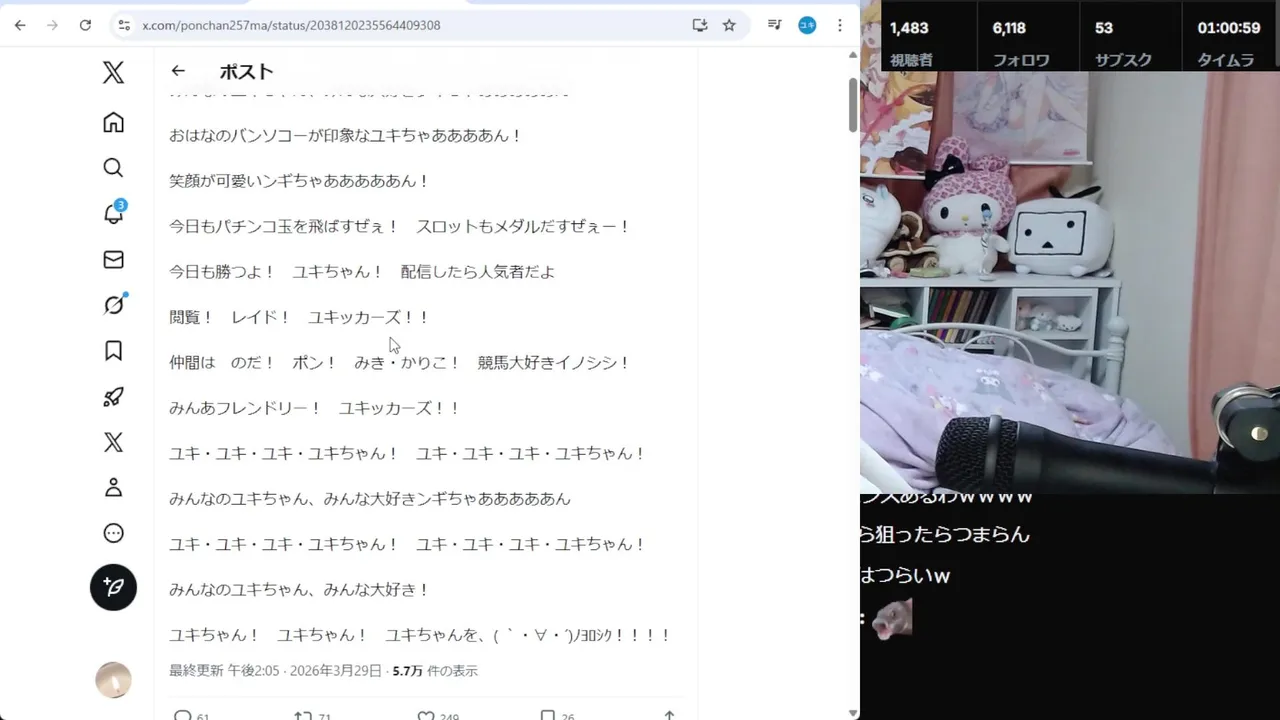Click chat message ら狙ったらつまらん
The width and height of the screenshot is (1280, 720).
945,534
